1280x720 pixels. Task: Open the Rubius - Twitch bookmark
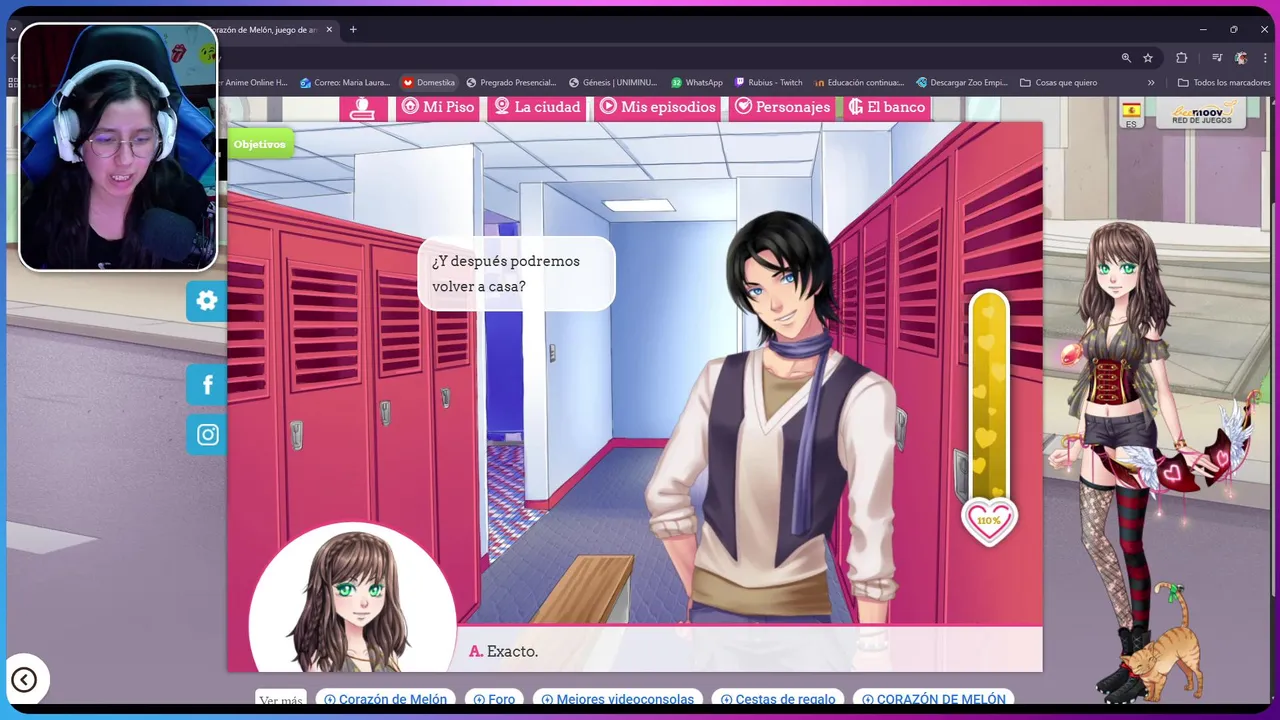click(x=769, y=83)
